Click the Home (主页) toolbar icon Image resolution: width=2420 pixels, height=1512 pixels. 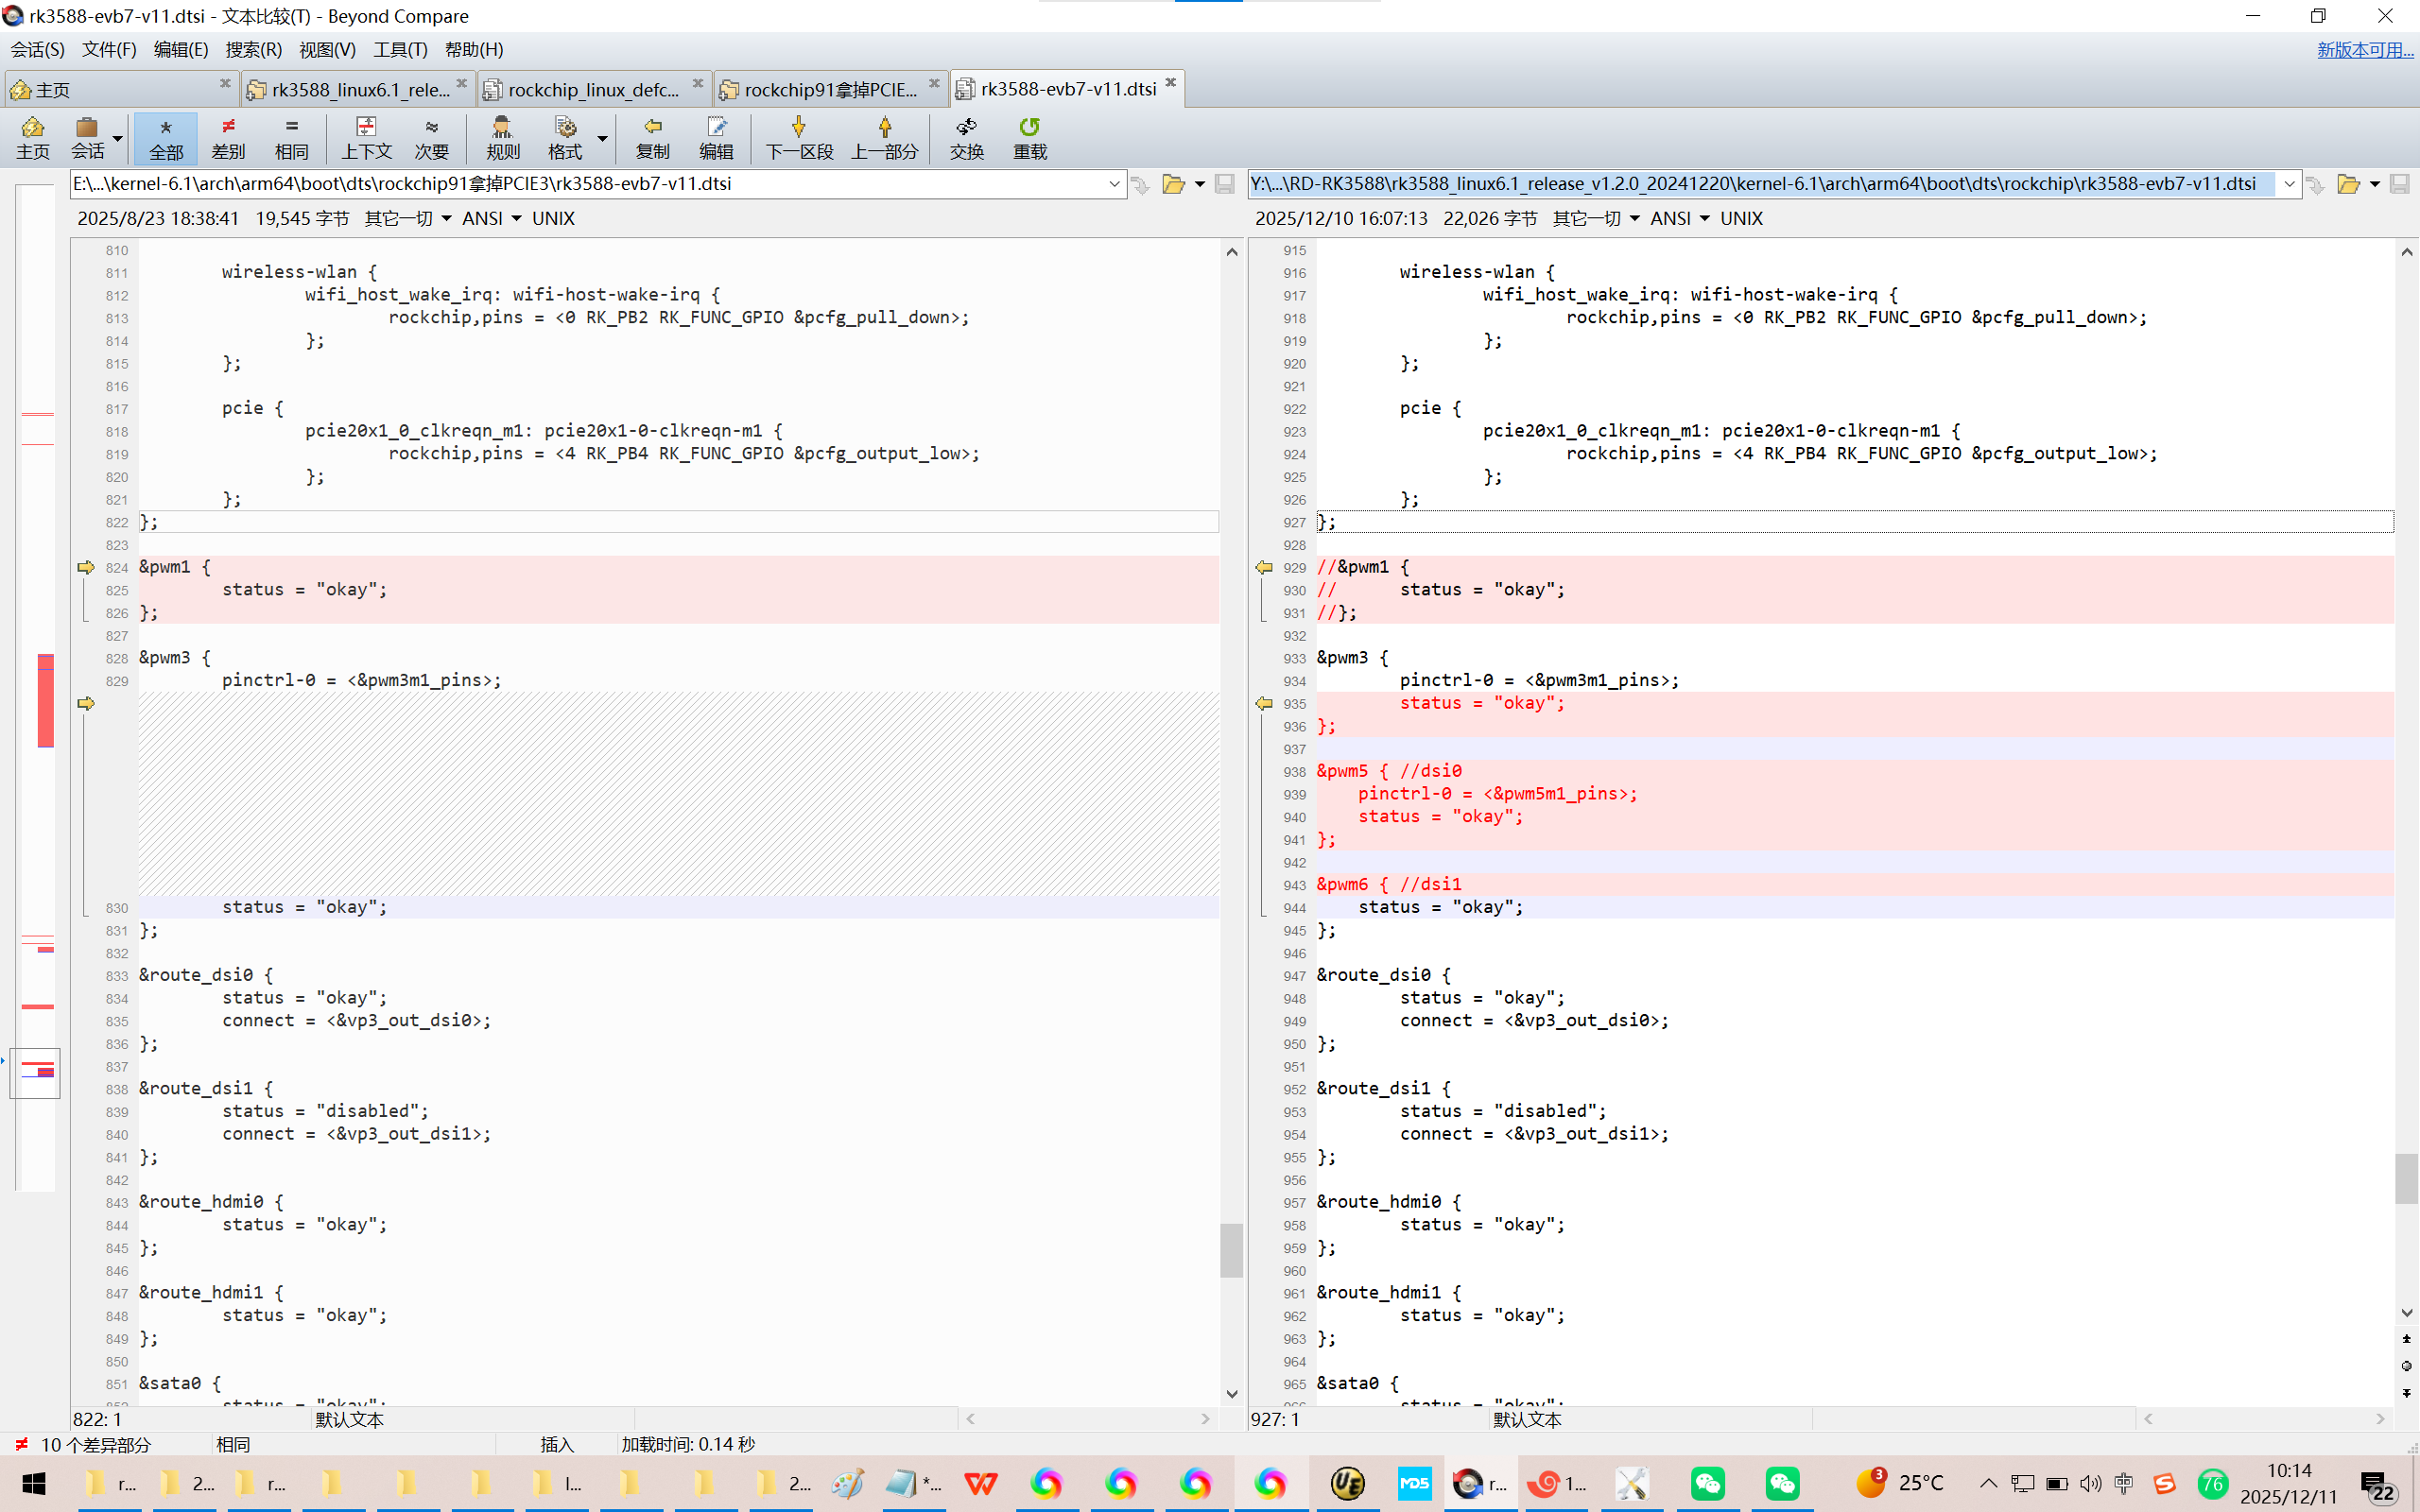(32, 137)
